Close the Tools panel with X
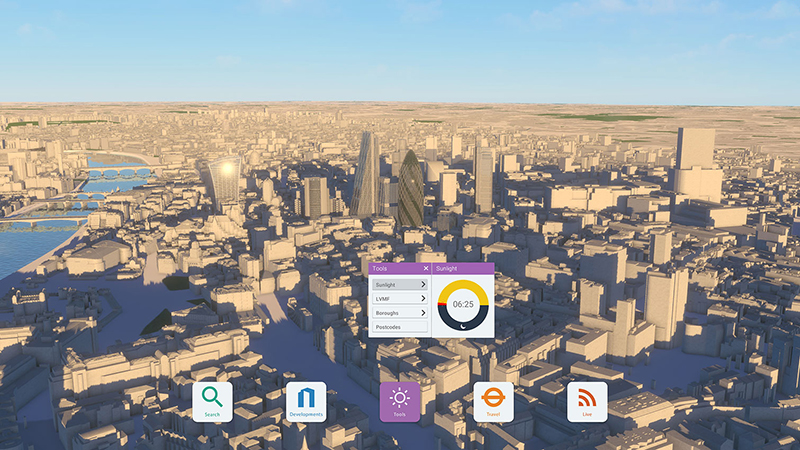 tap(425, 269)
